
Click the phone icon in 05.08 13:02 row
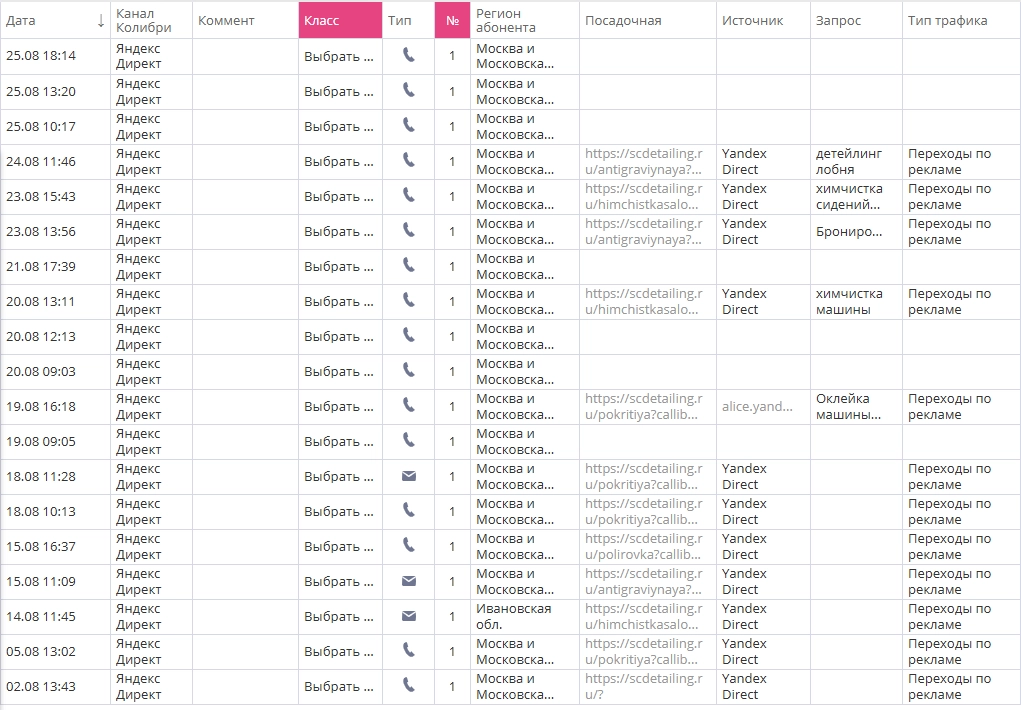408,651
